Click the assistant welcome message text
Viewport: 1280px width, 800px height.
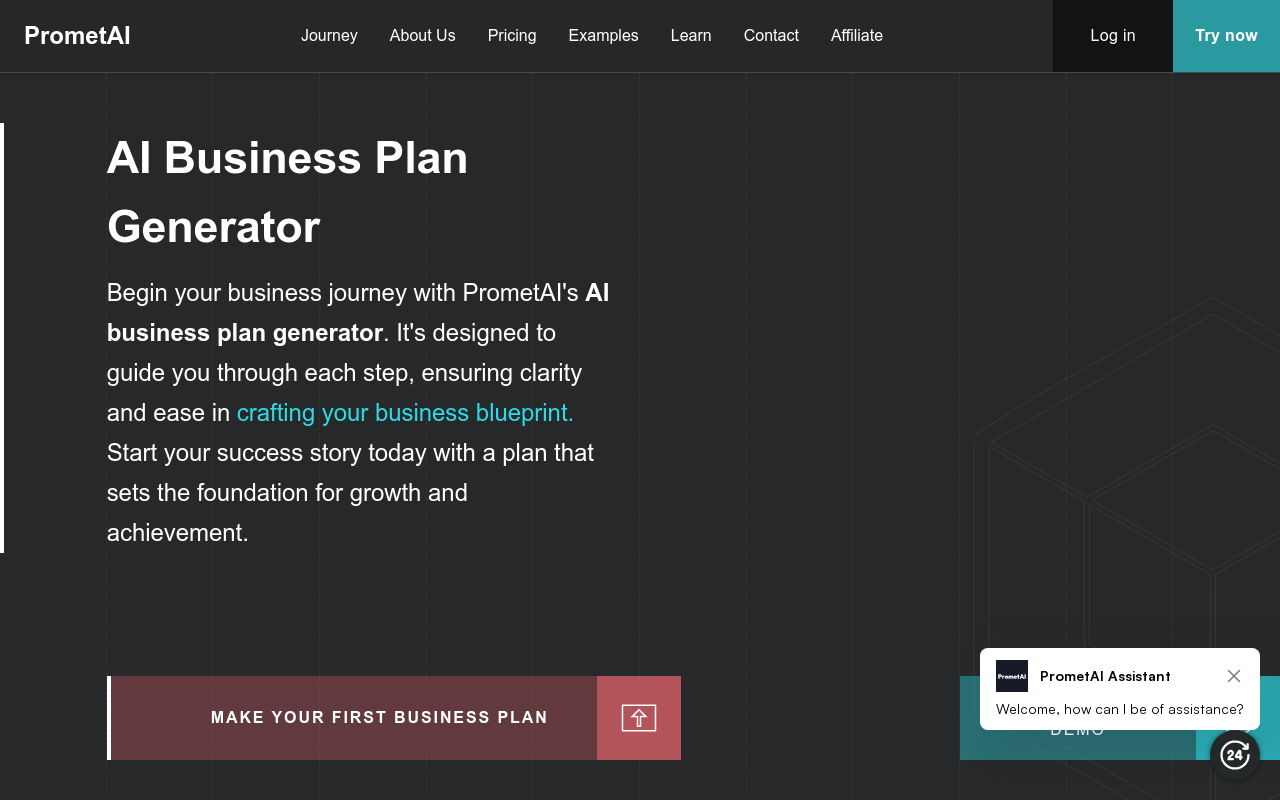(x=1120, y=709)
